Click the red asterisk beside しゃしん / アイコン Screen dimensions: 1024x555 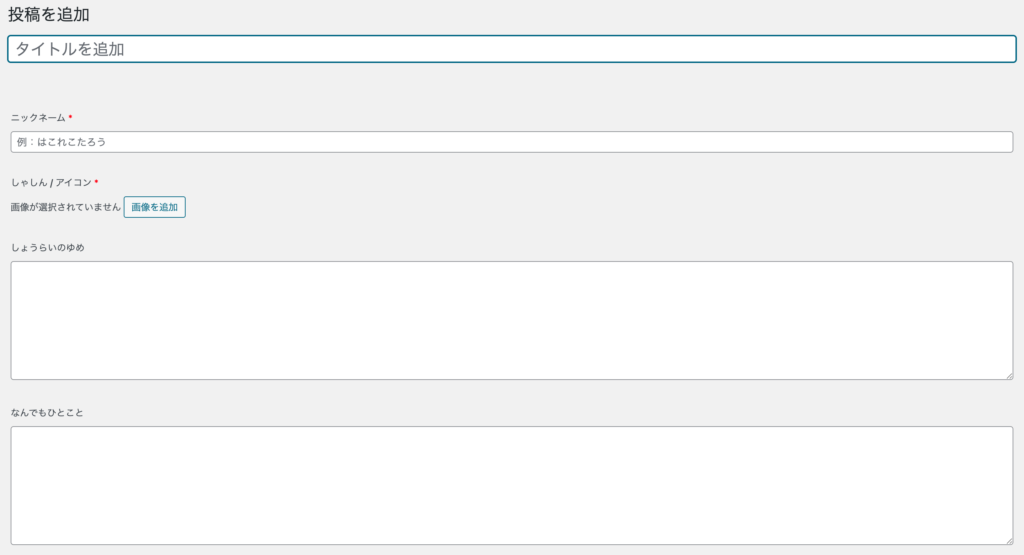click(x=96, y=182)
